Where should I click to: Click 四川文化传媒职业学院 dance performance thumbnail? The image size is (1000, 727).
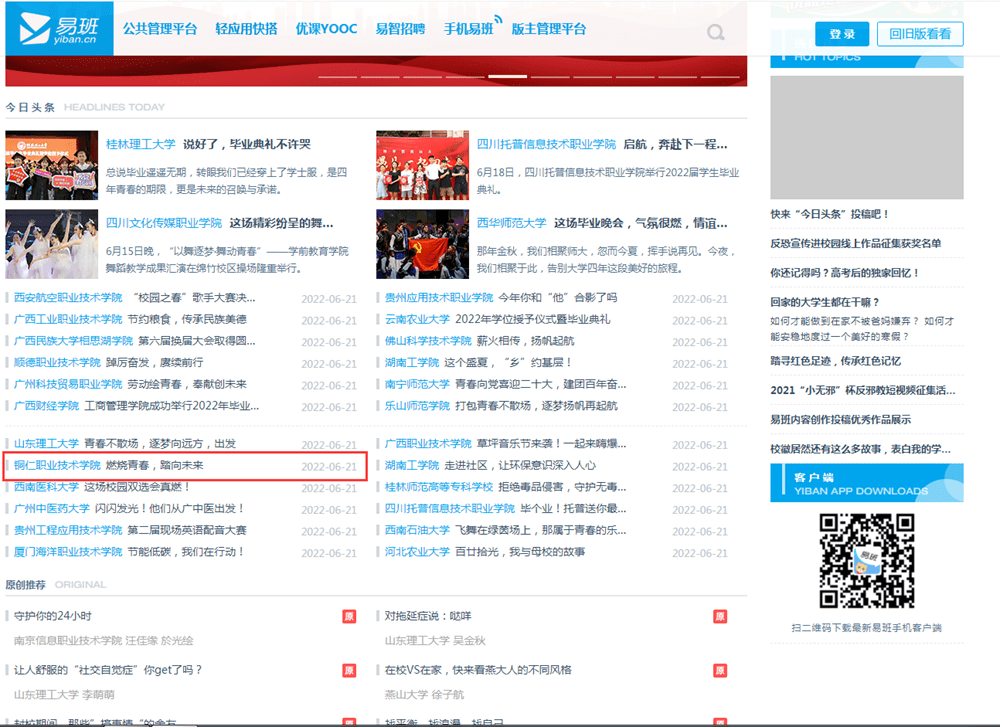coord(51,243)
